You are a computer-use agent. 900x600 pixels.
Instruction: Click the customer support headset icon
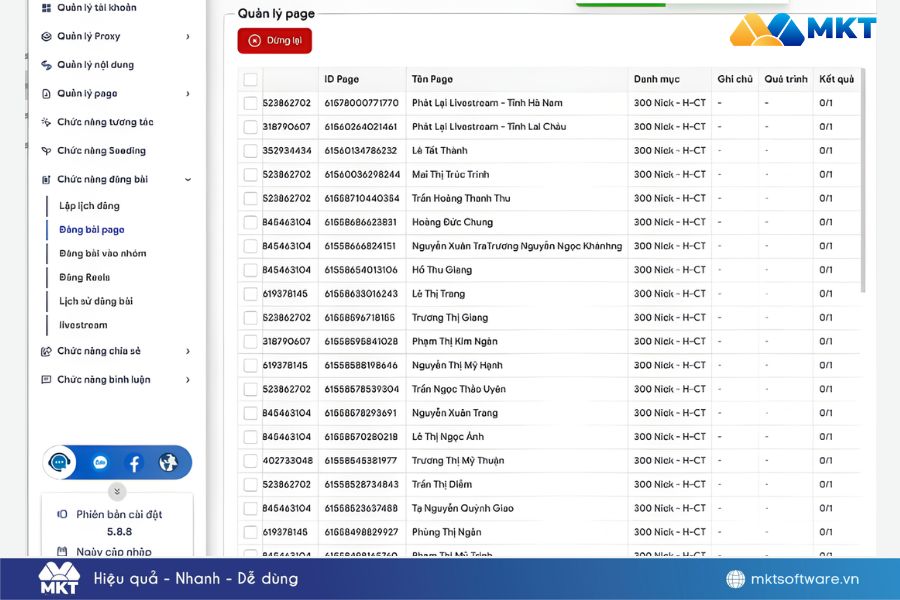coord(62,463)
